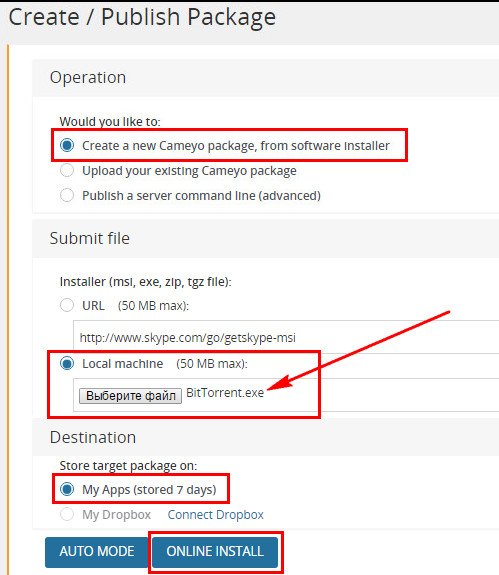Focus the Skype URL input field
499x575 pixels.
[286, 337]
